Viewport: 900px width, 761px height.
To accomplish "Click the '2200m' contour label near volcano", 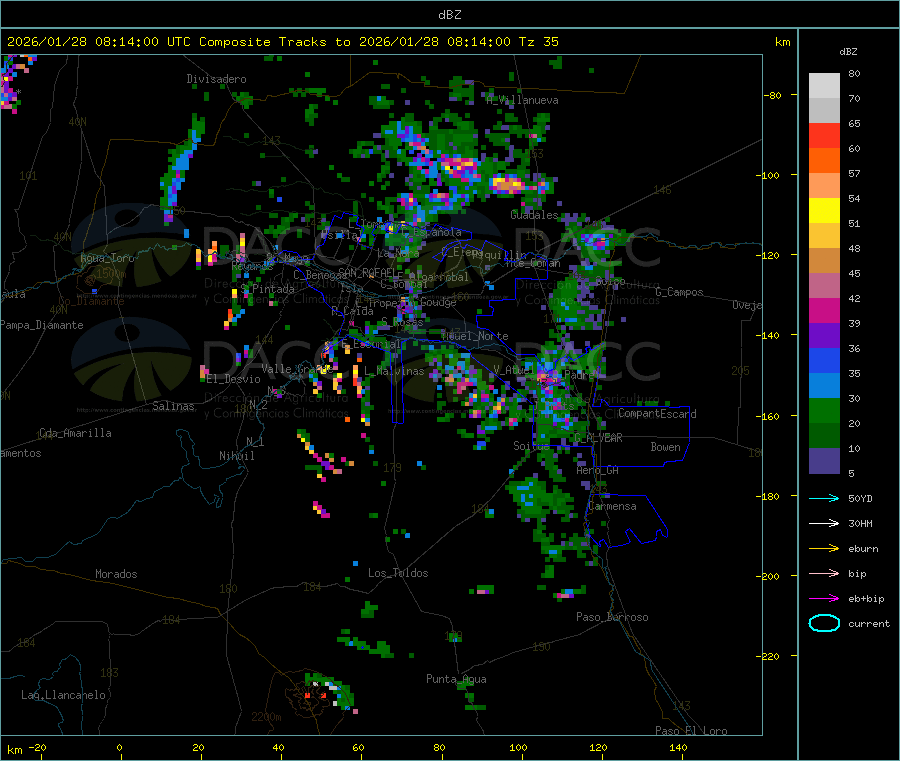I will click(266, 717).
